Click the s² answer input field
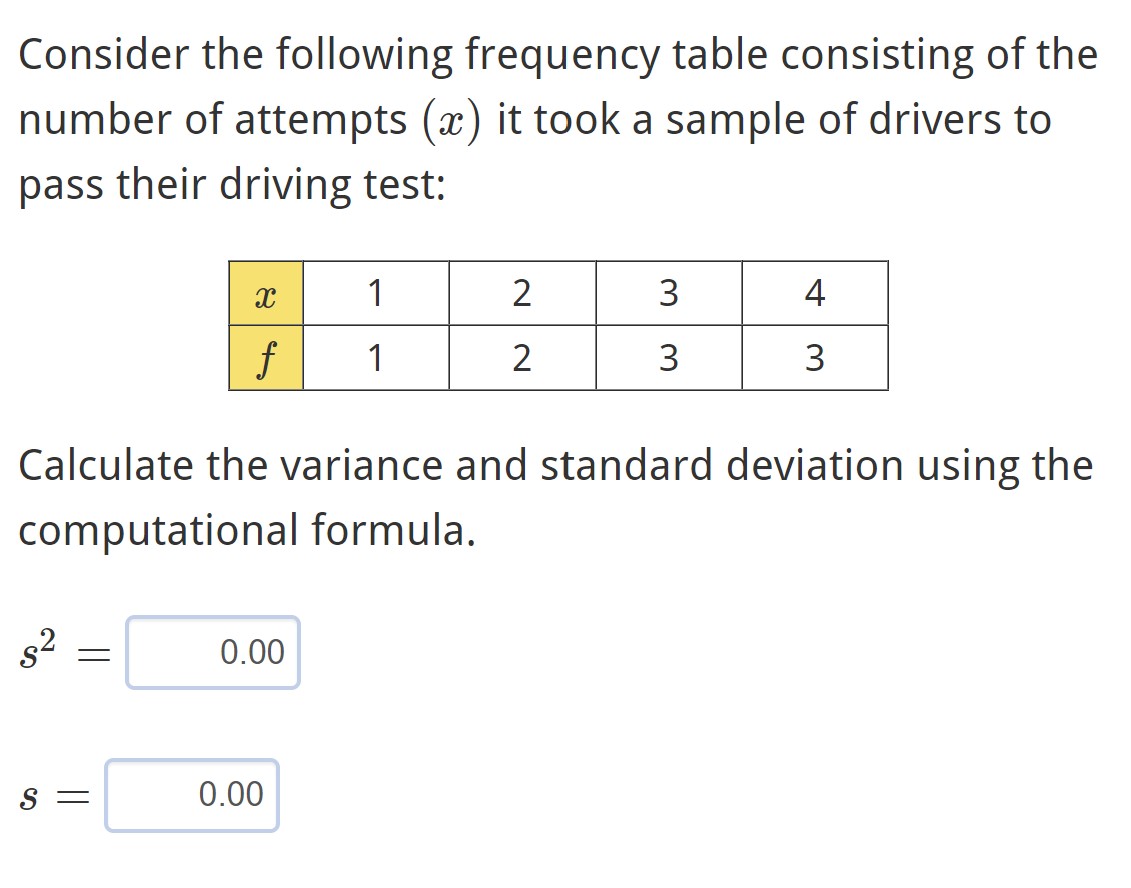Viewport: 1131px width, 888px height. [212, 653]
